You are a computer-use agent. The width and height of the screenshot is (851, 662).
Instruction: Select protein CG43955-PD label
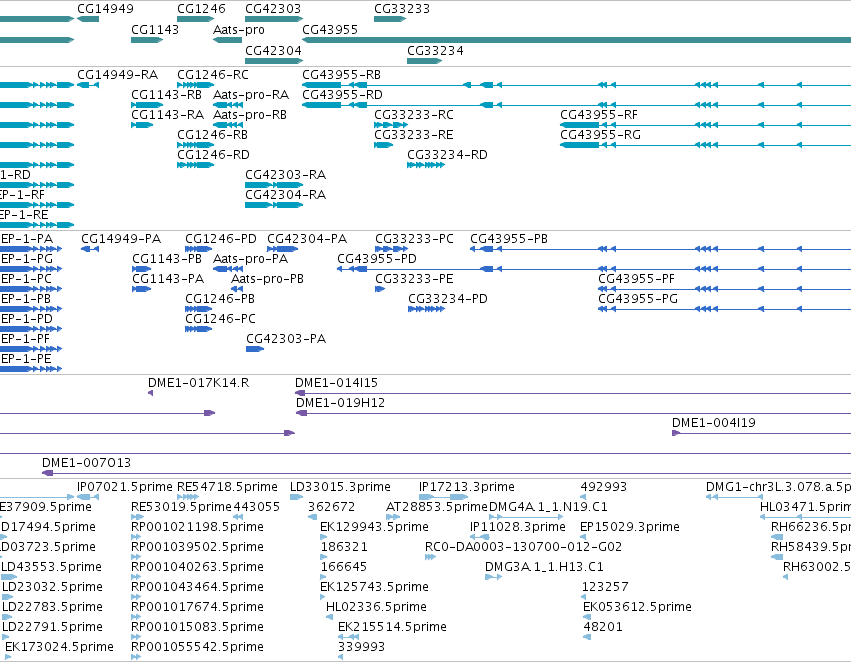[377, 259]
